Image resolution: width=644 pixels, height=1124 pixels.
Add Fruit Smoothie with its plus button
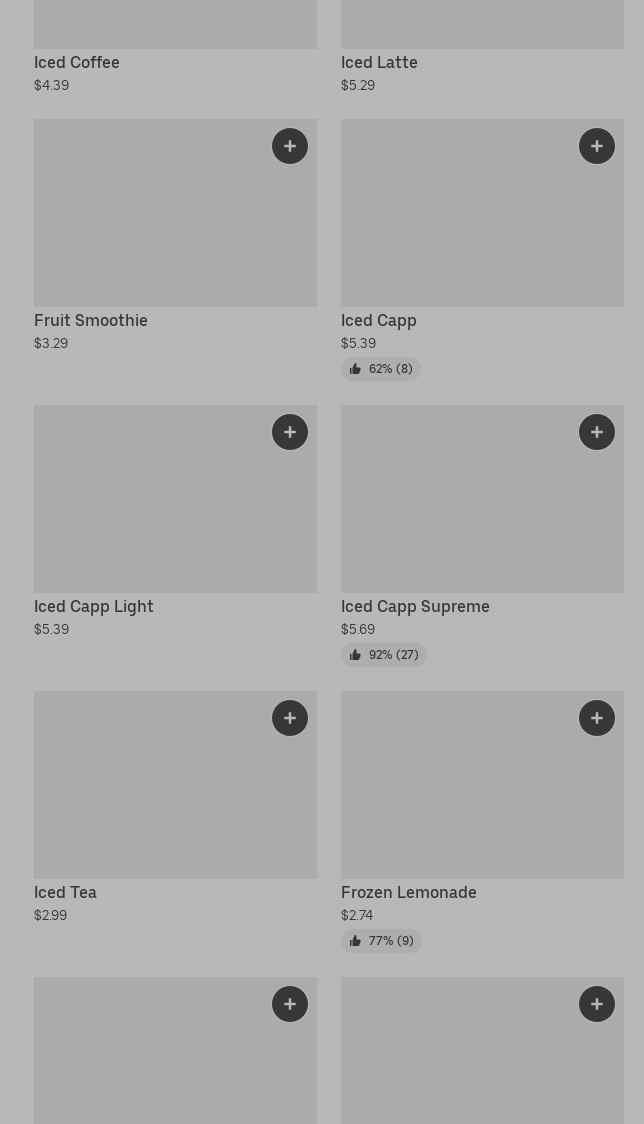pos(290,146)
